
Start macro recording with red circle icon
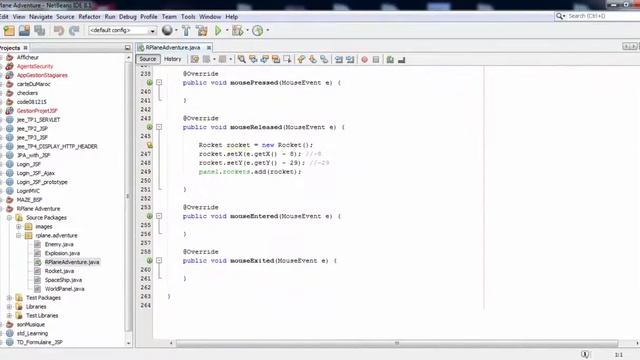(364, 60)
